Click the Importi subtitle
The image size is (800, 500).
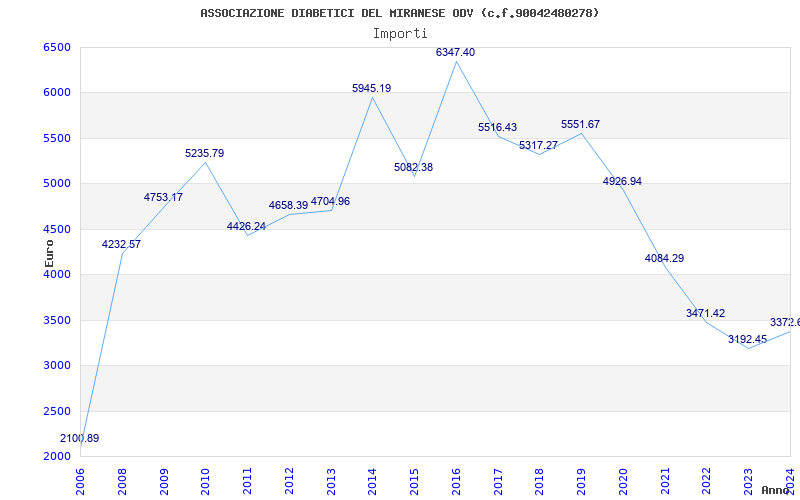pos(400,34)
